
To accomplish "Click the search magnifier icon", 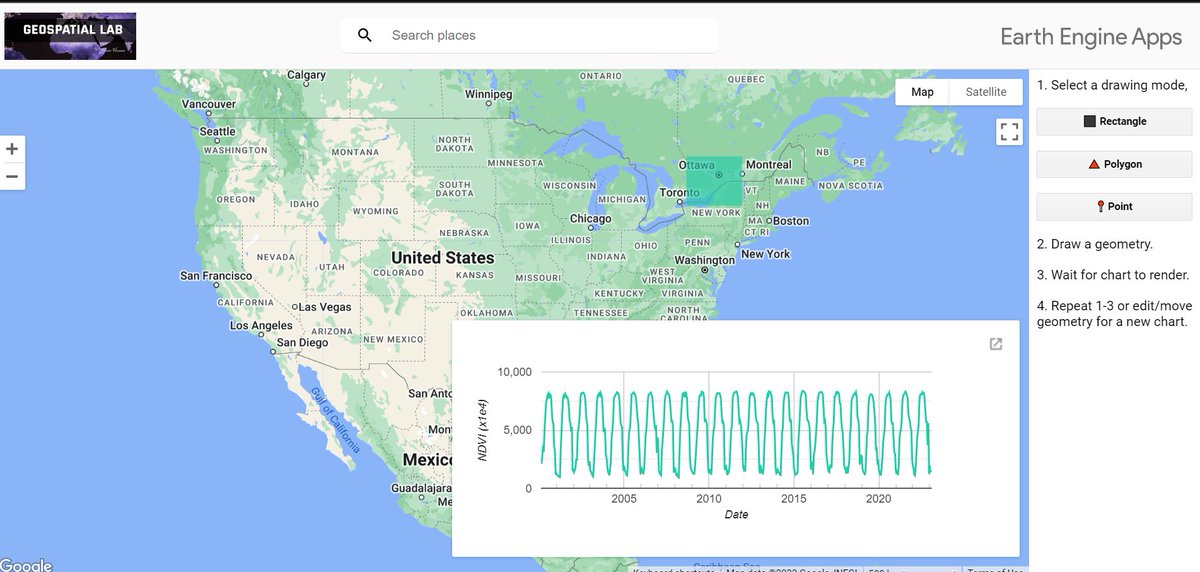I will pos(365,35).
